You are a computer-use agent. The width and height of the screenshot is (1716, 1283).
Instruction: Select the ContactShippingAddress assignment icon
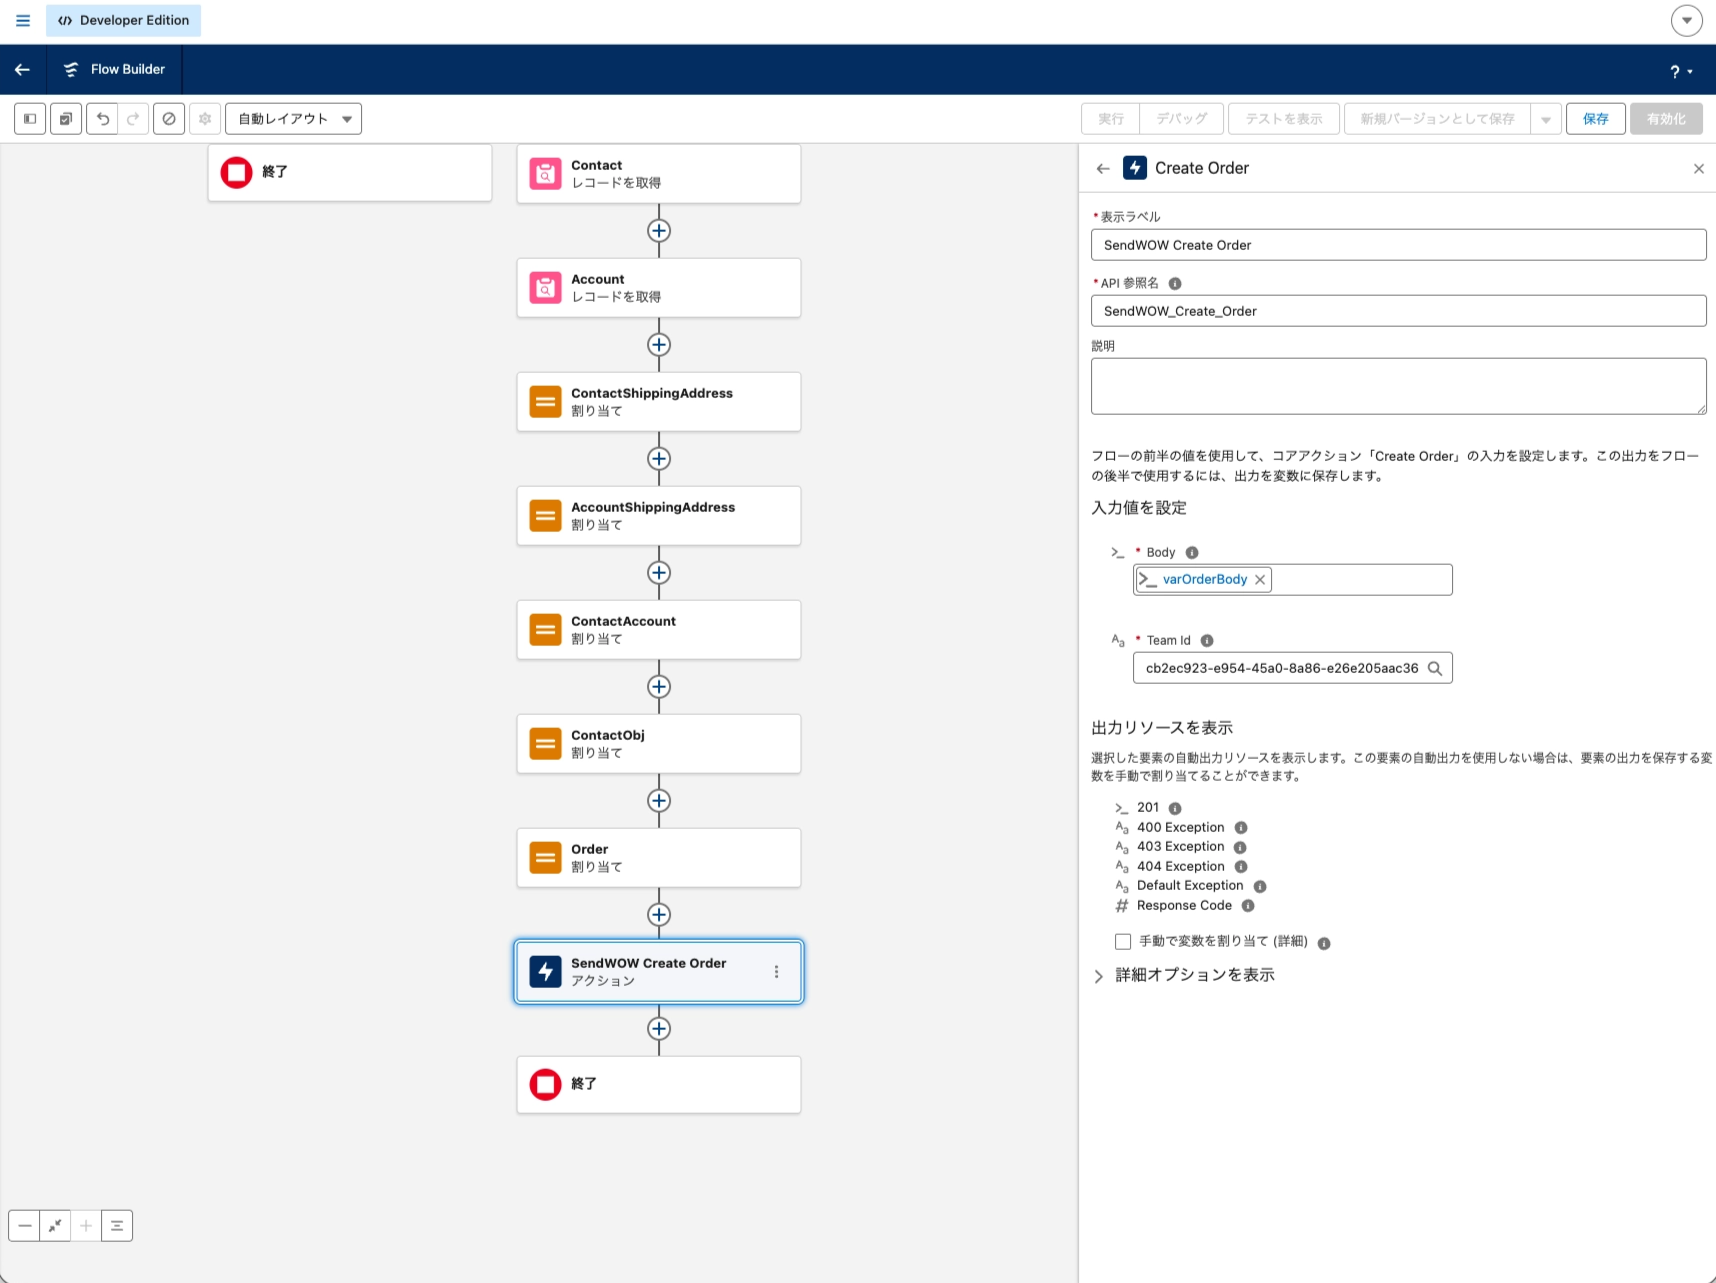click(545, 402)
